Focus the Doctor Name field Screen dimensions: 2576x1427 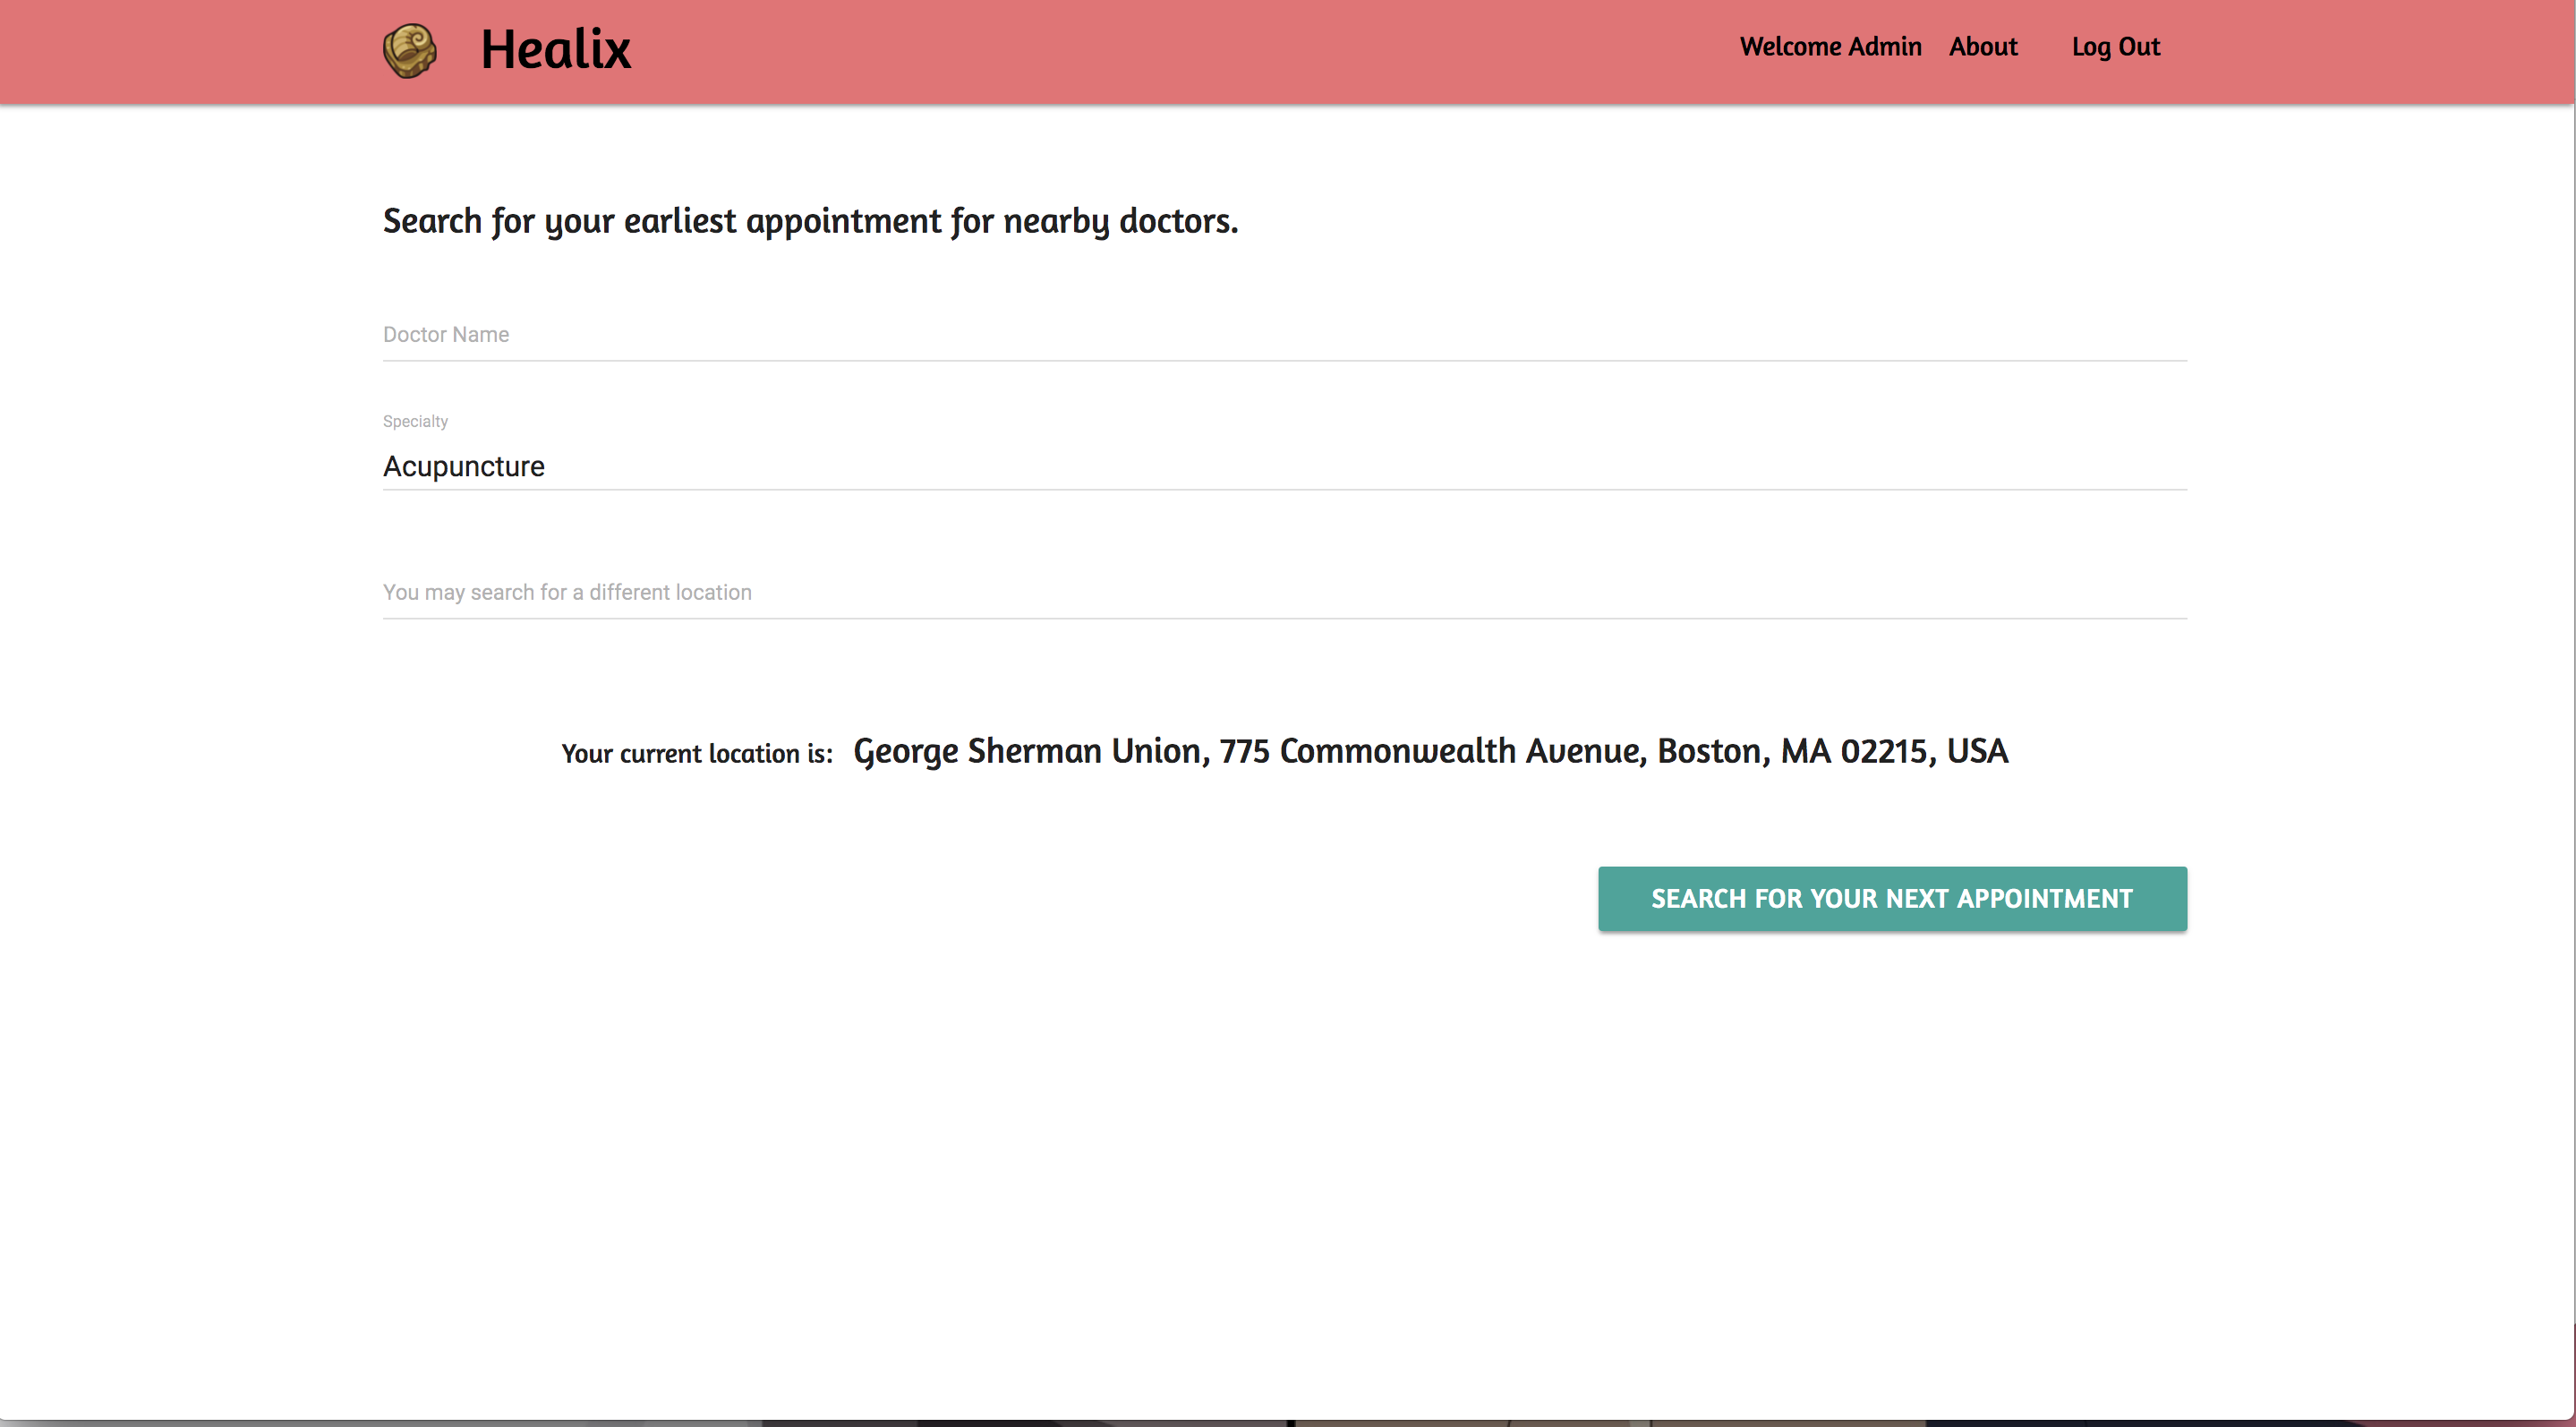1284,335
